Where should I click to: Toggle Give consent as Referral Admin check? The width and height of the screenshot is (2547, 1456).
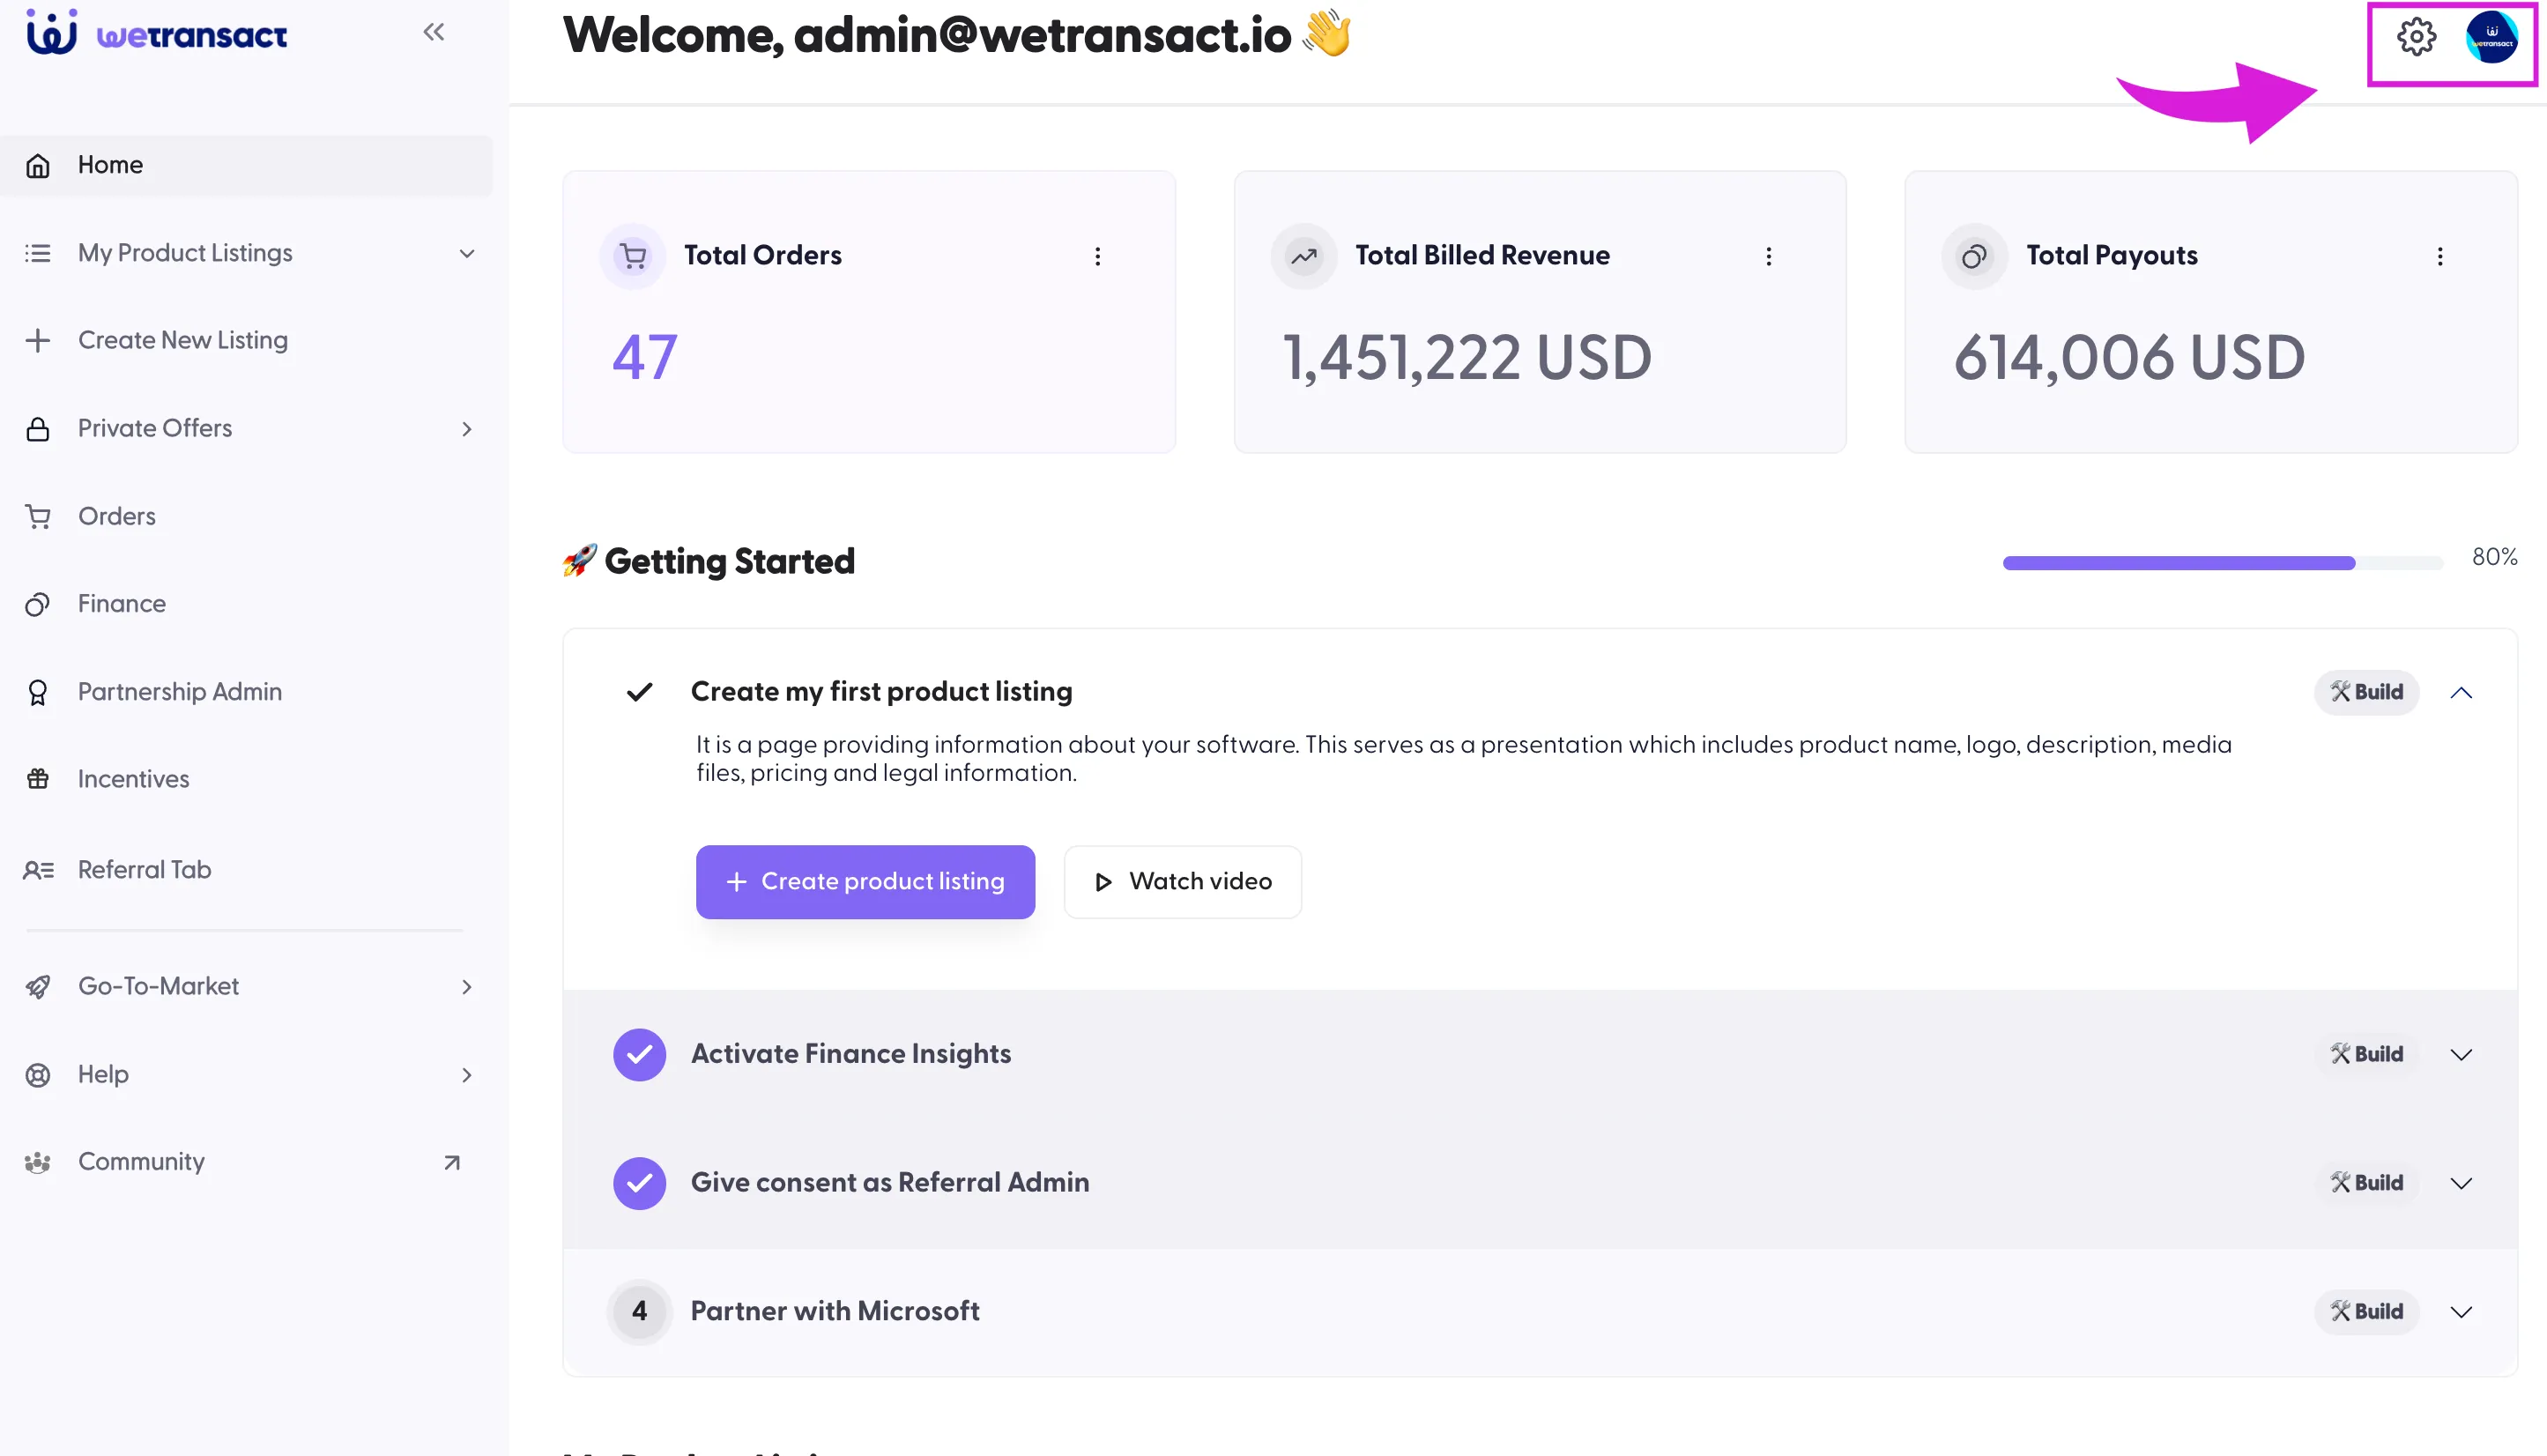pyautogui.click(x=639, y=1183)
